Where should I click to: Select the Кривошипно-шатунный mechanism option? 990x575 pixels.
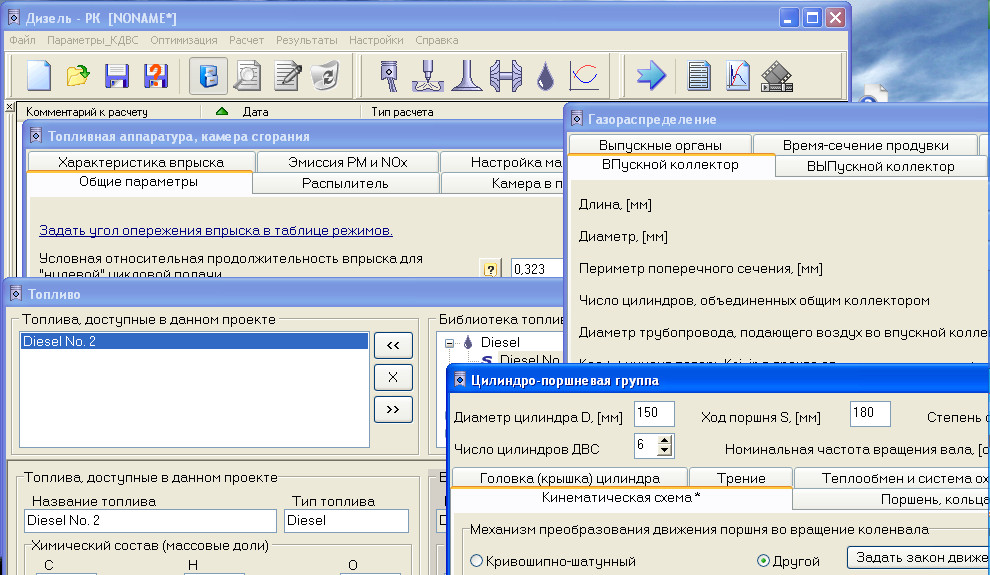[476, 561]
